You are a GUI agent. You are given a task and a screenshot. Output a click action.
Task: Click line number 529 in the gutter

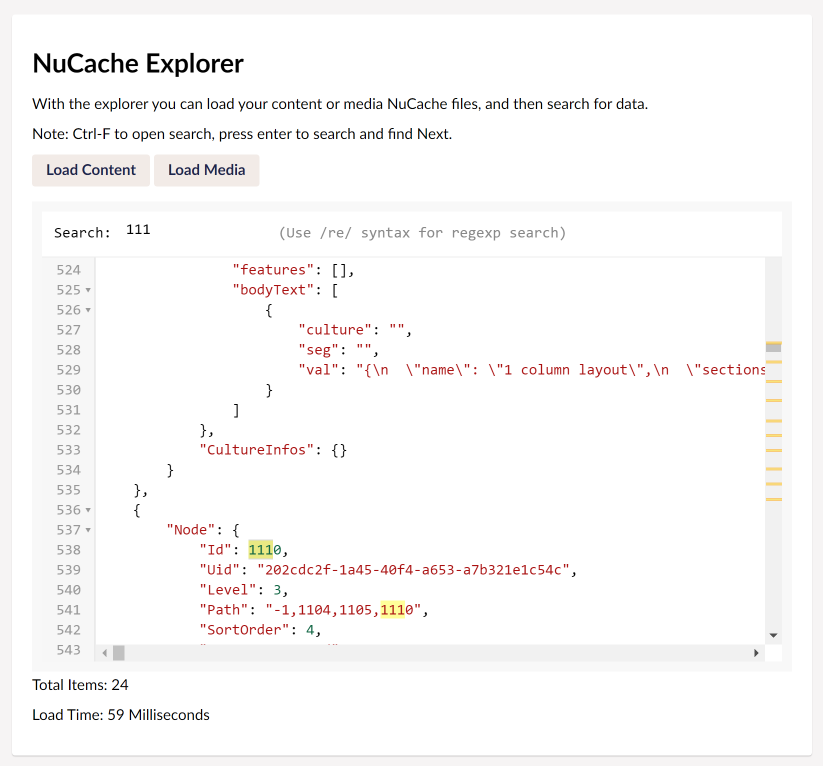click(x=68, y=370)
